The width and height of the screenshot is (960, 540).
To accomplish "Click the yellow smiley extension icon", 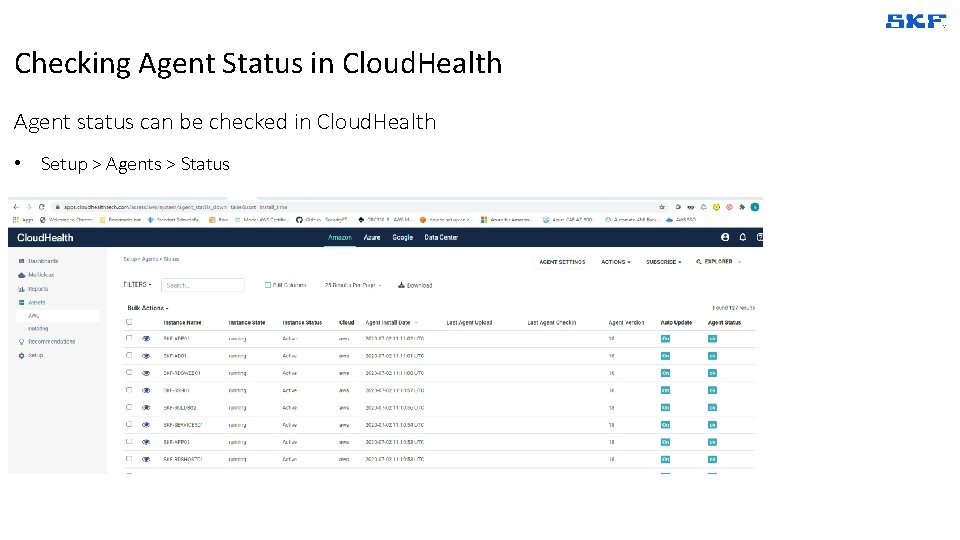I will coord(716,207).
